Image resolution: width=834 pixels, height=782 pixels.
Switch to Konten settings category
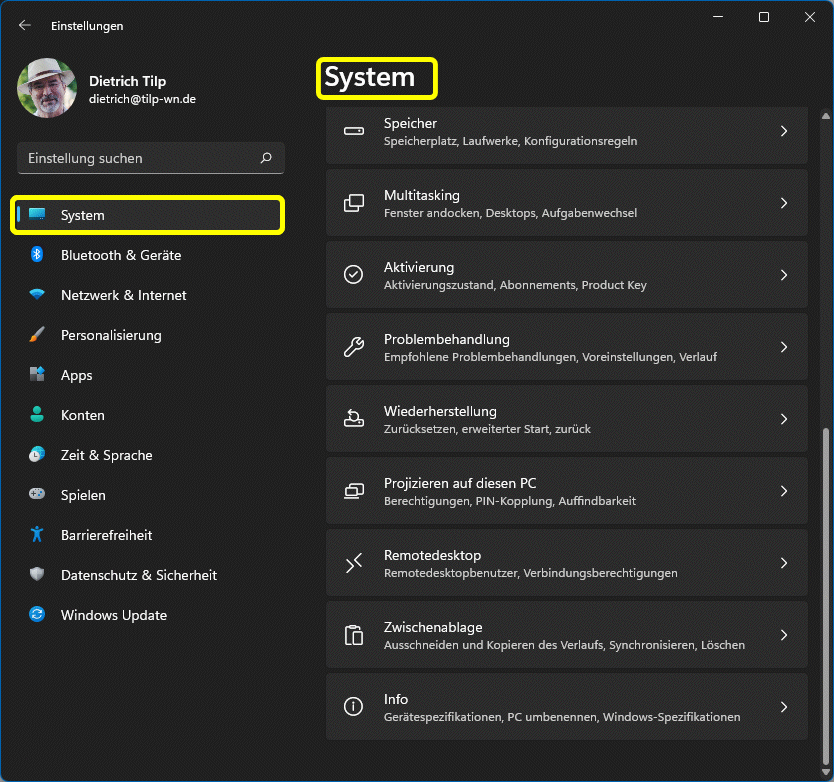82,415
